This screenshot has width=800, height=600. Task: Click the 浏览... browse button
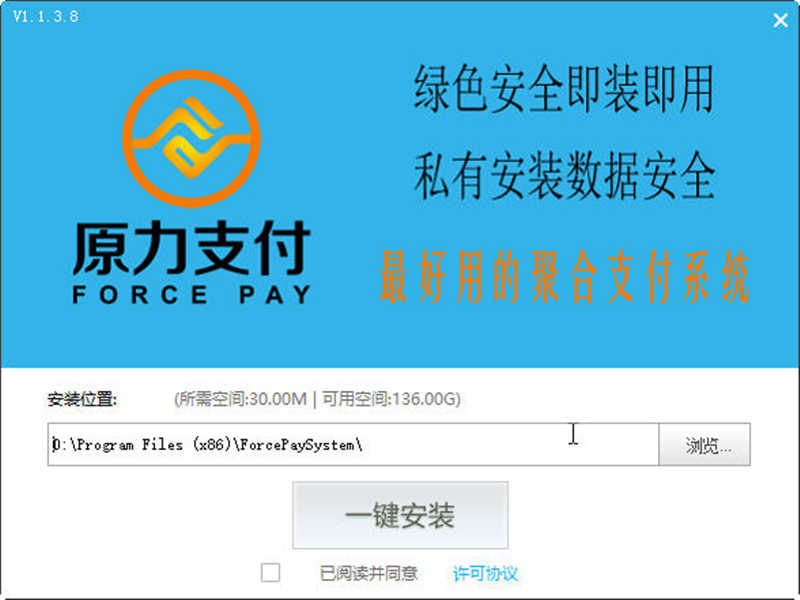coord(705,444)
